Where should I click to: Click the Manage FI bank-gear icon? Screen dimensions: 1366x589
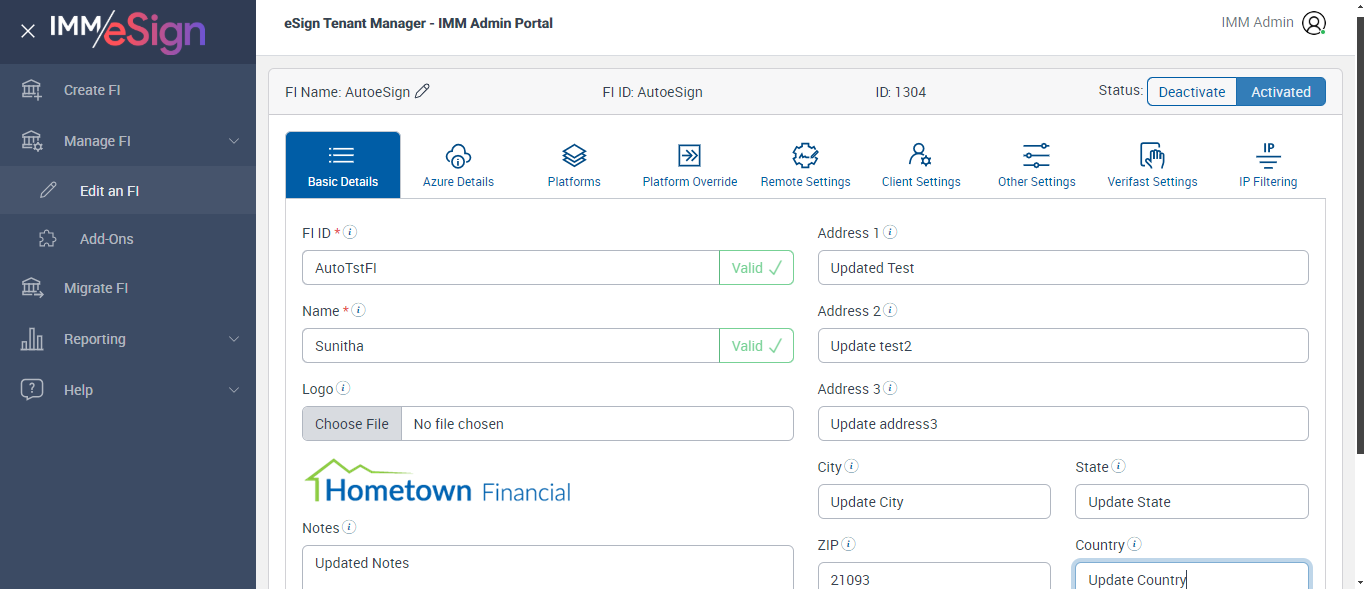coord(32,141)
